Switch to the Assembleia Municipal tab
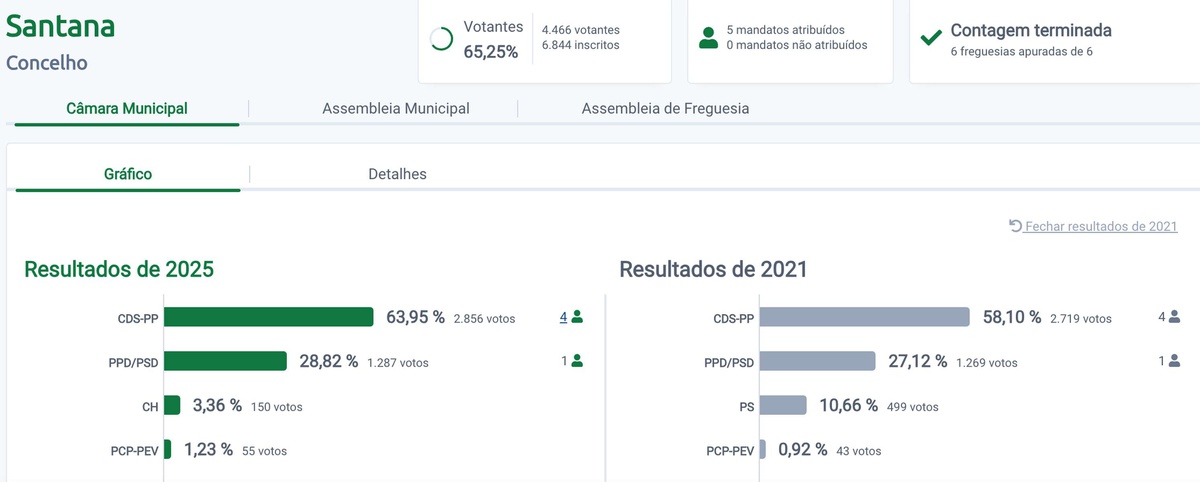This screenshot has width=1200, height=482. pos(396,108)
